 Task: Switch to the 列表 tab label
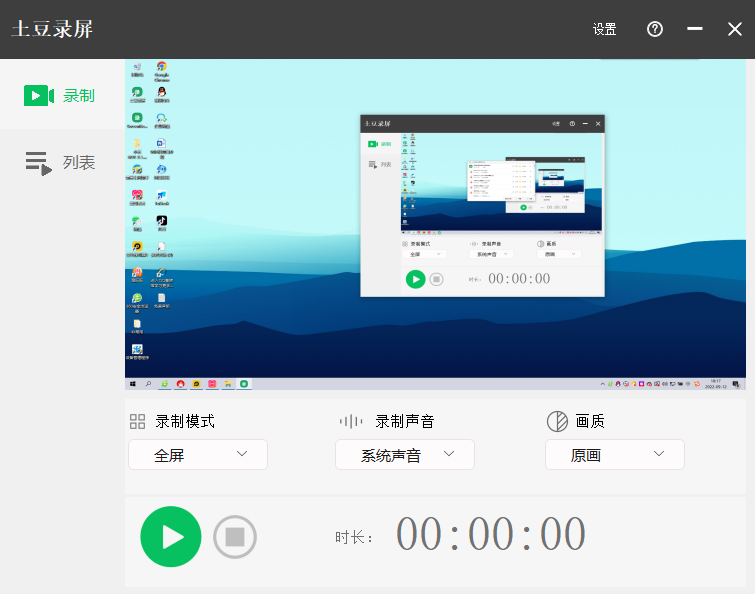pos(79,163)
